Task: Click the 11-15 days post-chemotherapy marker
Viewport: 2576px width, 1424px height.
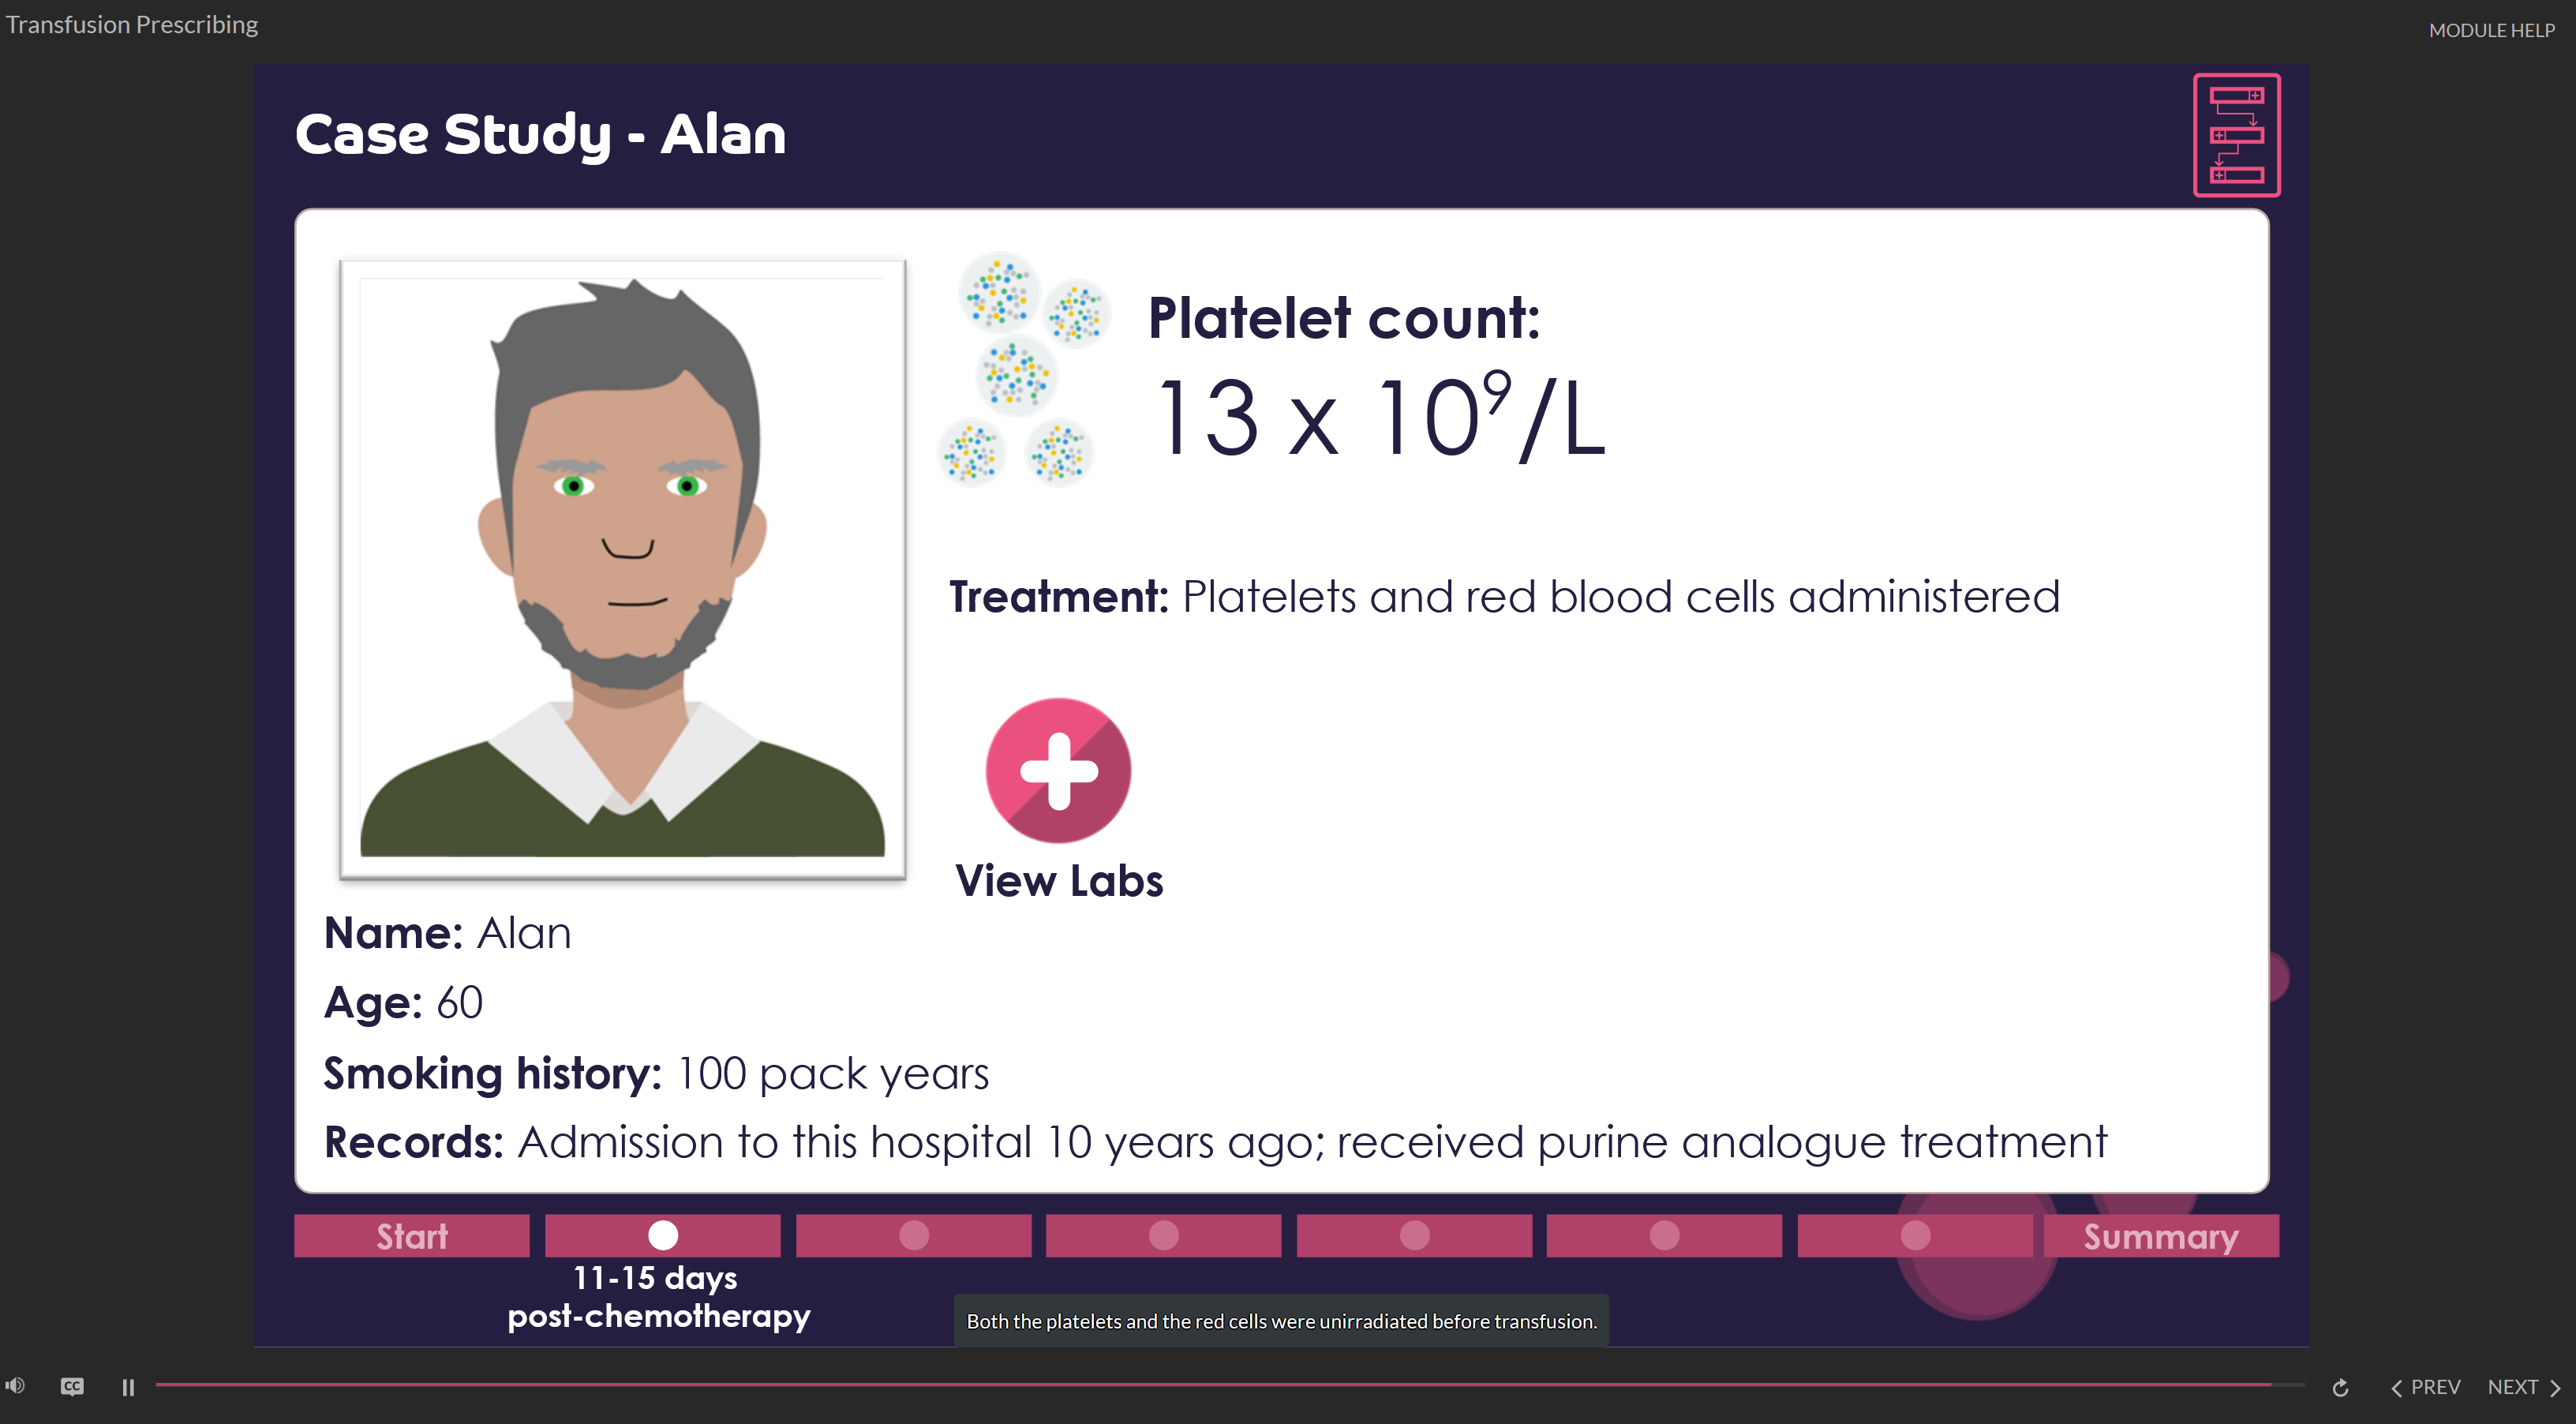Action: (662, 1236)
